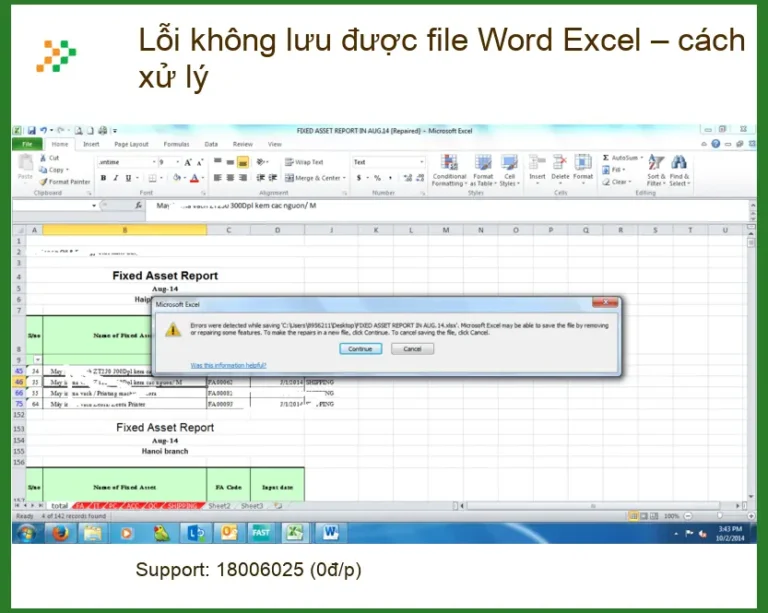This screenshot has width=768, height=613.
Task: Click the Name Box dropdown arrow
Action: [94, 206]
